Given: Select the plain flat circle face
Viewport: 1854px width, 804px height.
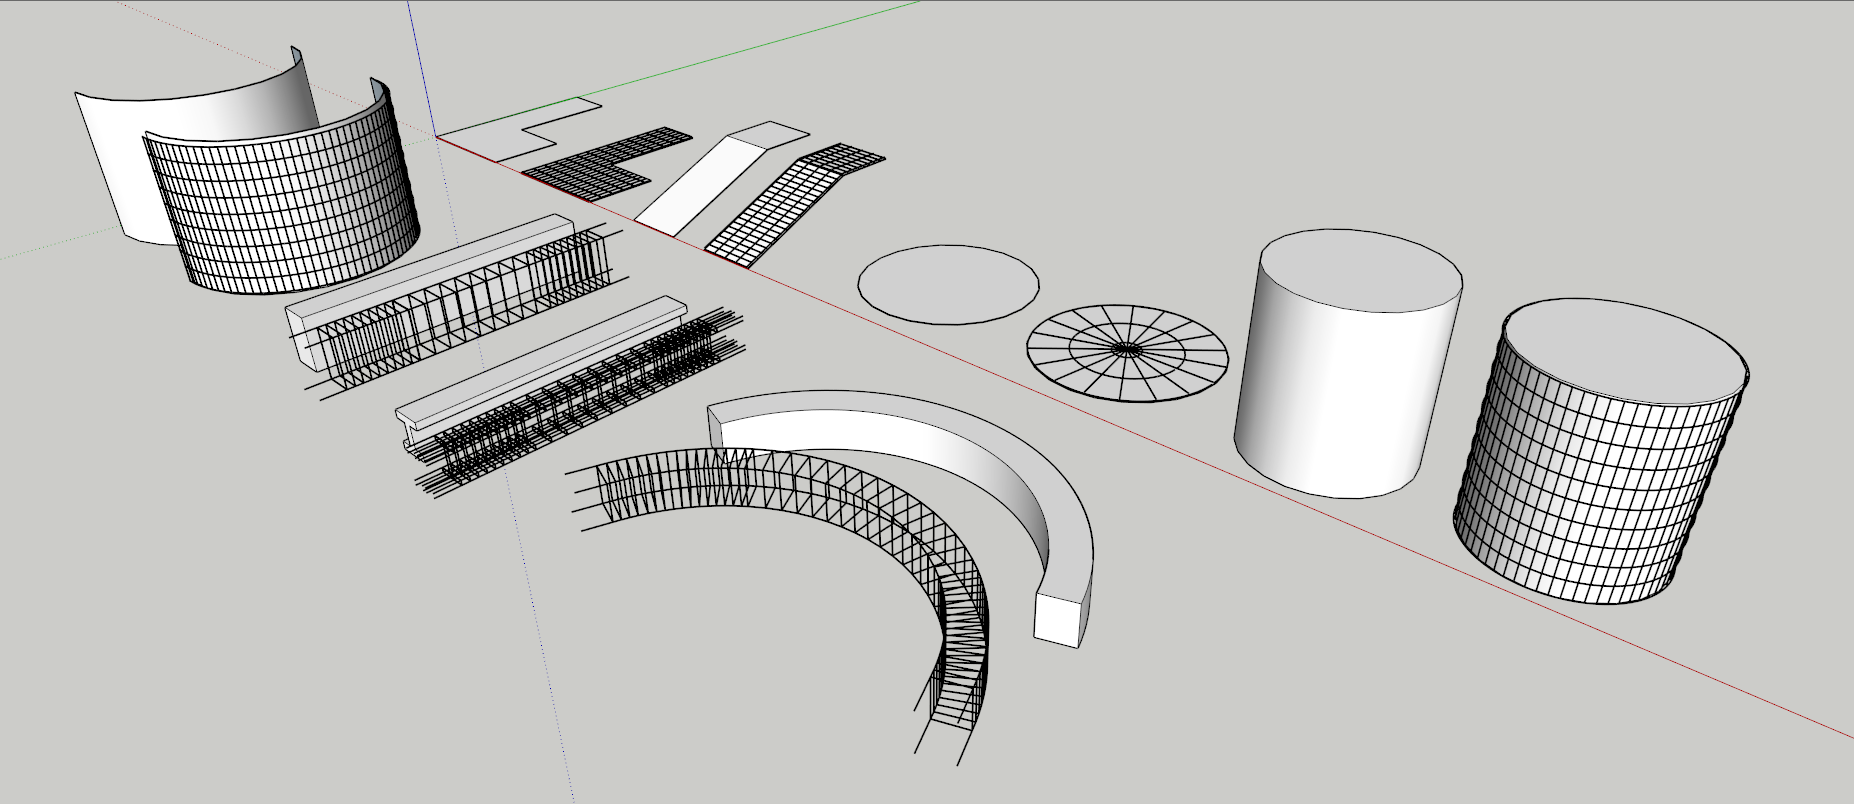Looking at the screenshot, I should pyautogui.click(x=948, y=284).
